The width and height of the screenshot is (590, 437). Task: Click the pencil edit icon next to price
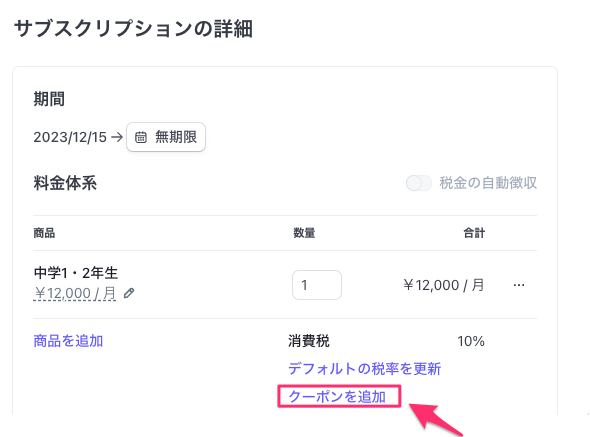click(129, 293)
